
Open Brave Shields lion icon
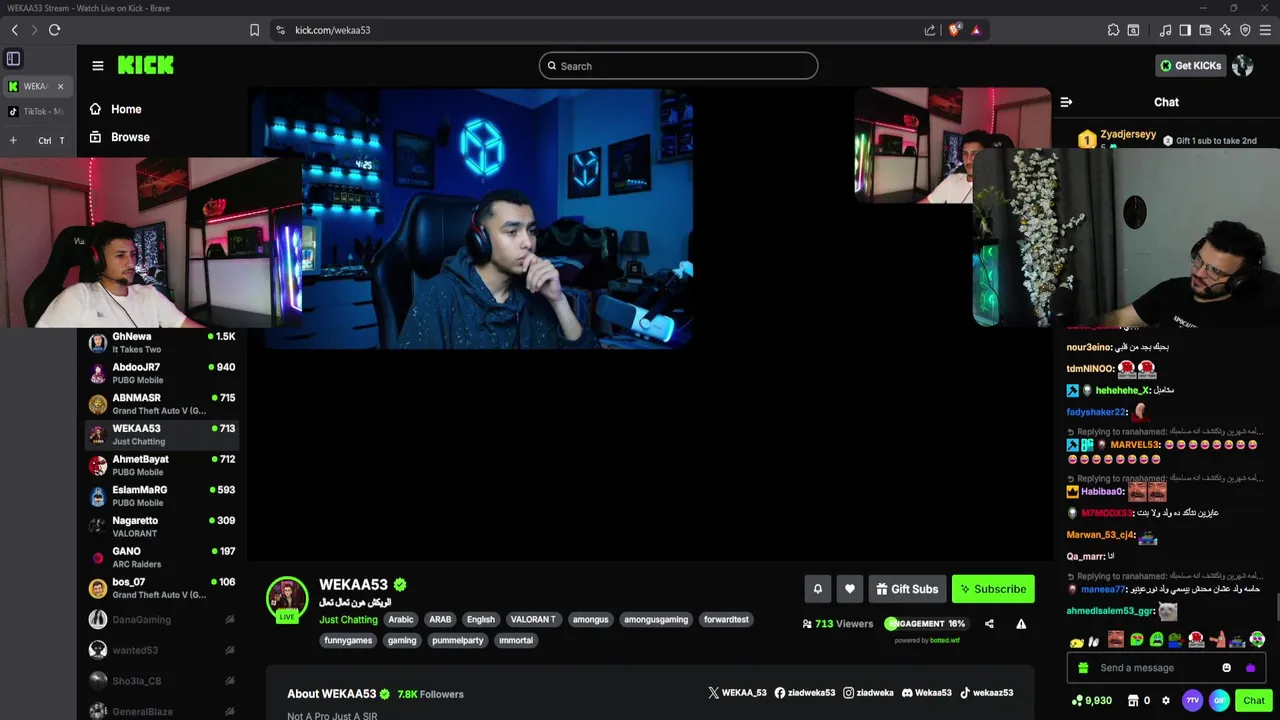coord(954,30)
